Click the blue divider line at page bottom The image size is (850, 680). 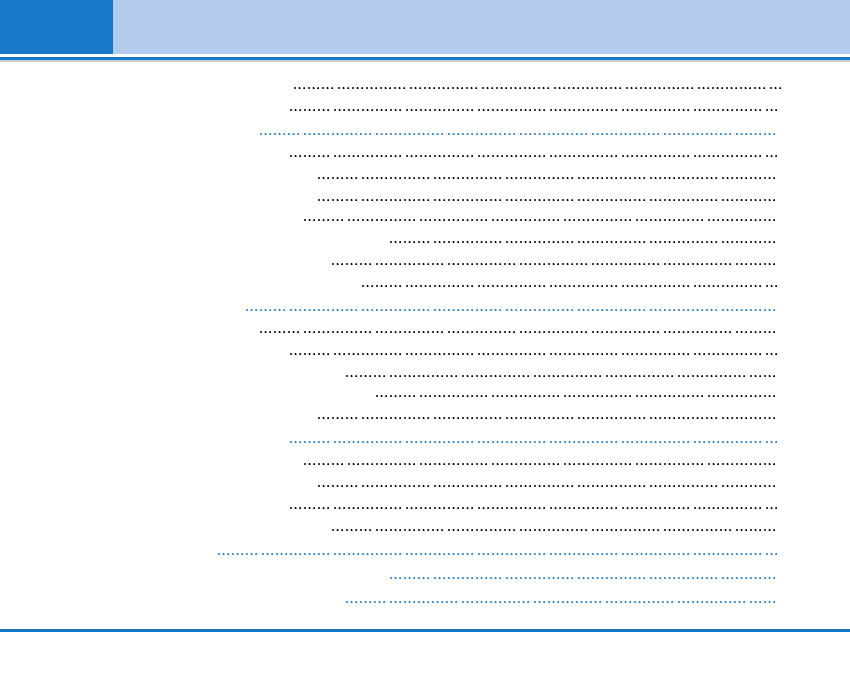[x=425, y=630]
